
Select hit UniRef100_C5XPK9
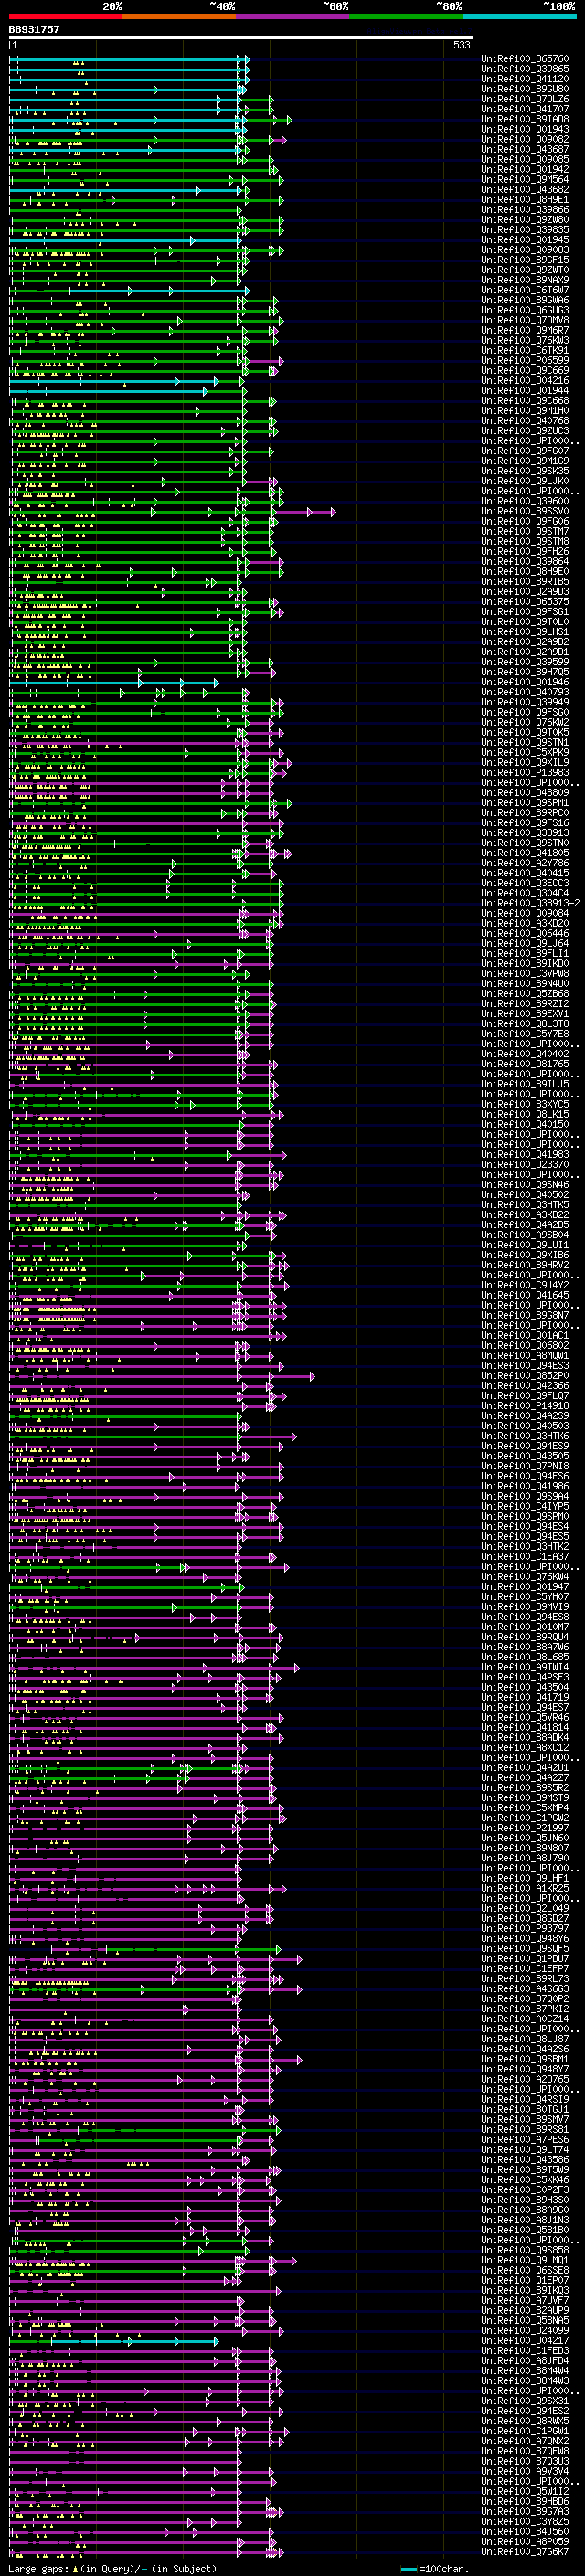[x=525, y=752]
